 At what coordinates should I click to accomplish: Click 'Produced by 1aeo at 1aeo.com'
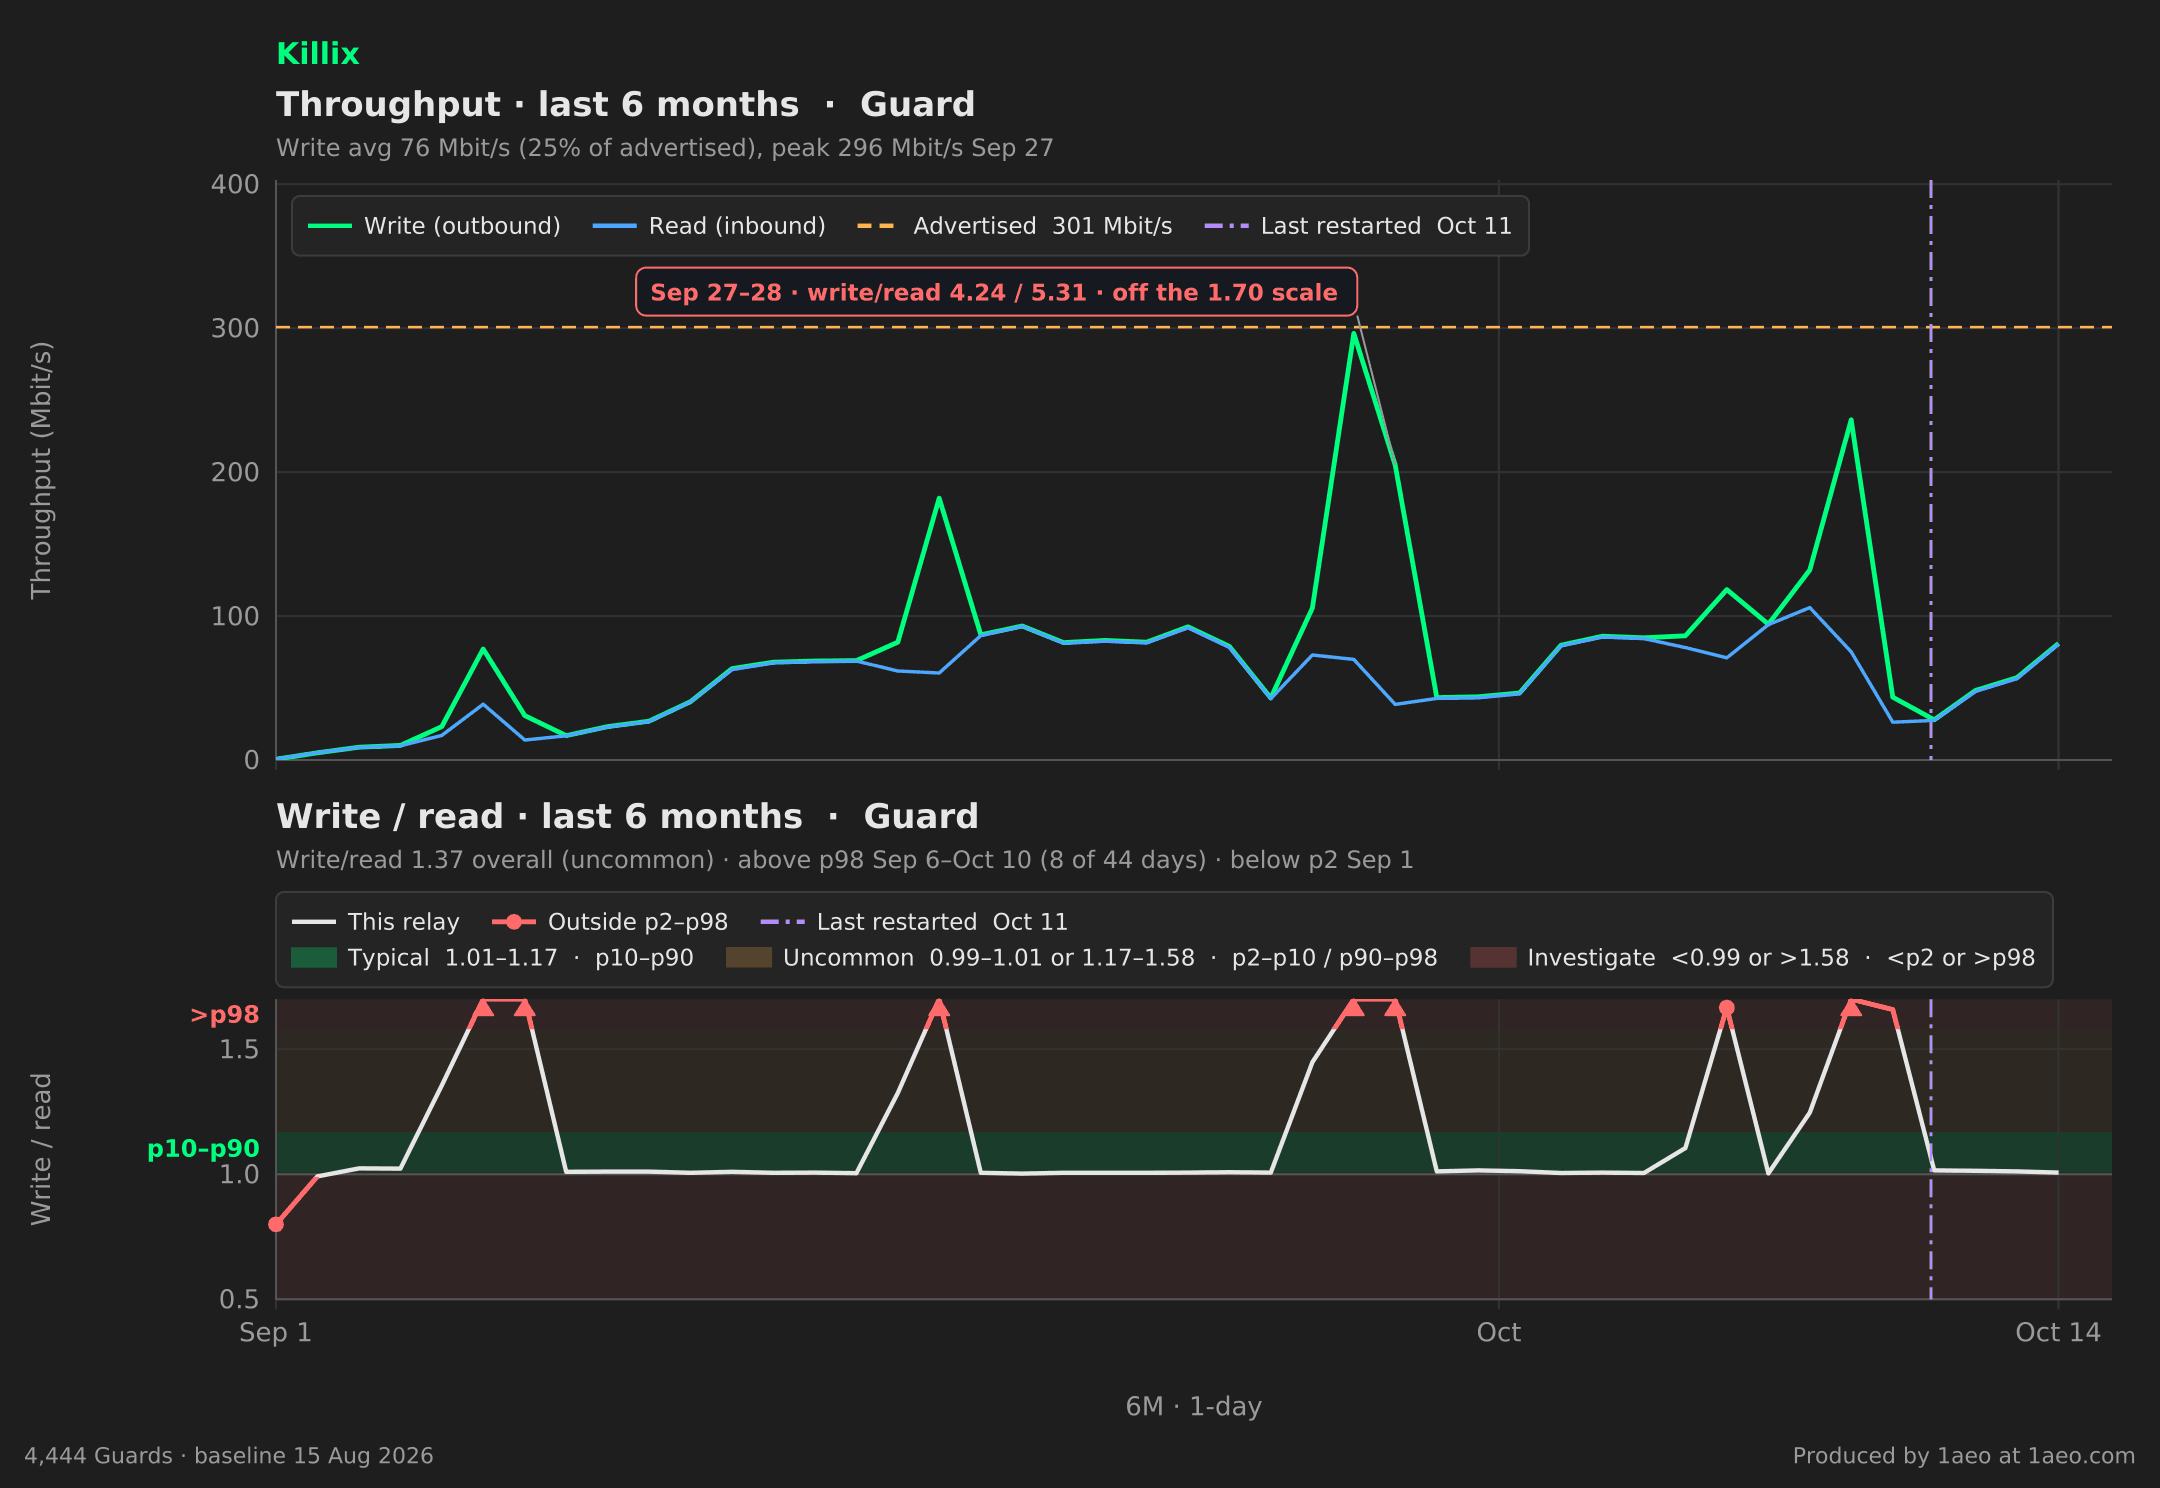click(1964, 1456)
